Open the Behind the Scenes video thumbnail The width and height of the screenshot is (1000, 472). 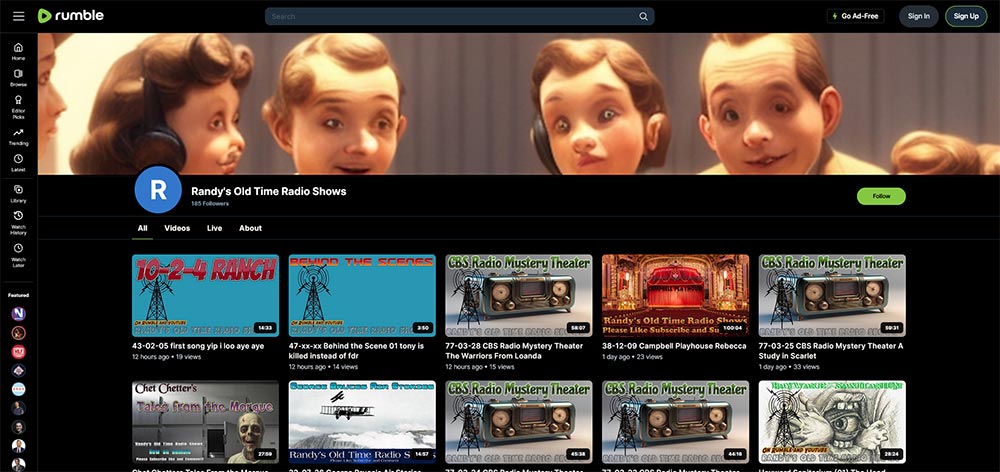pos(362,295)
